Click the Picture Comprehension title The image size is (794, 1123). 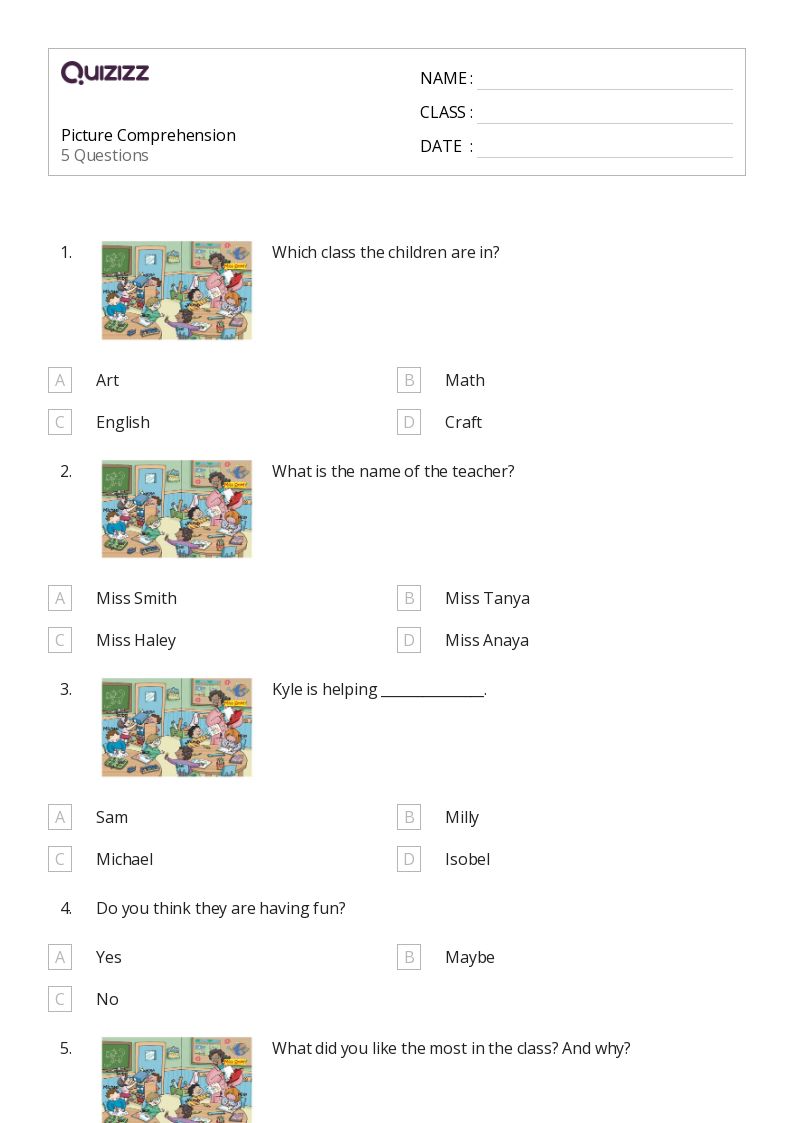[148, 135]
